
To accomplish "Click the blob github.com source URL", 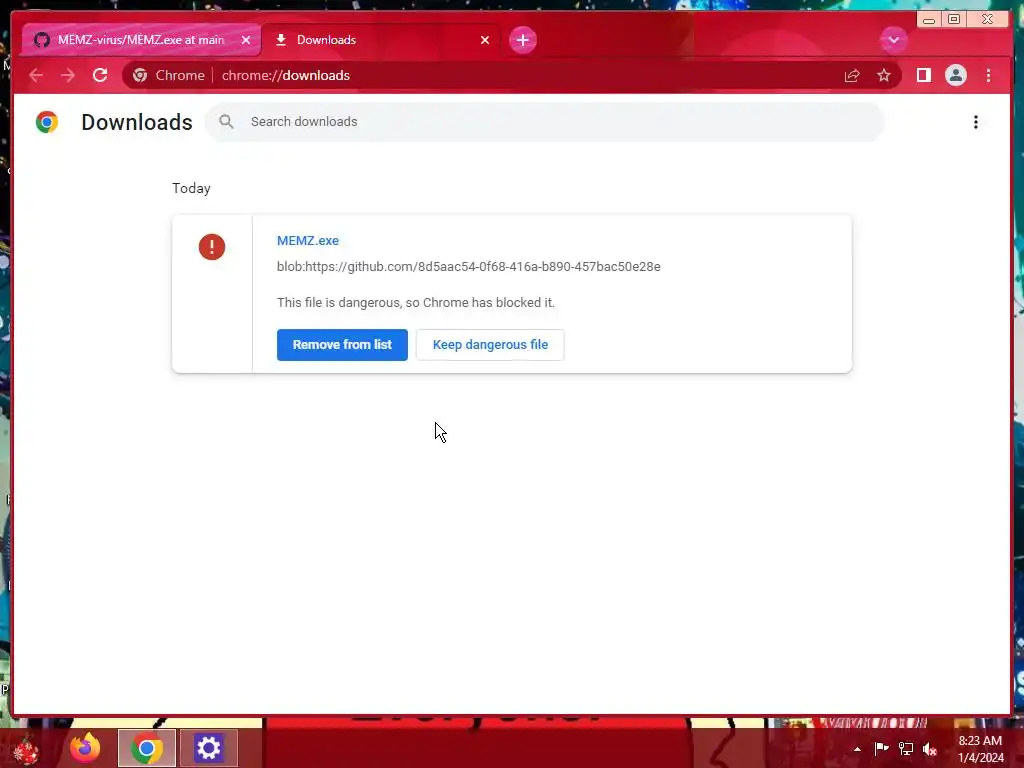I will (468, 266).
